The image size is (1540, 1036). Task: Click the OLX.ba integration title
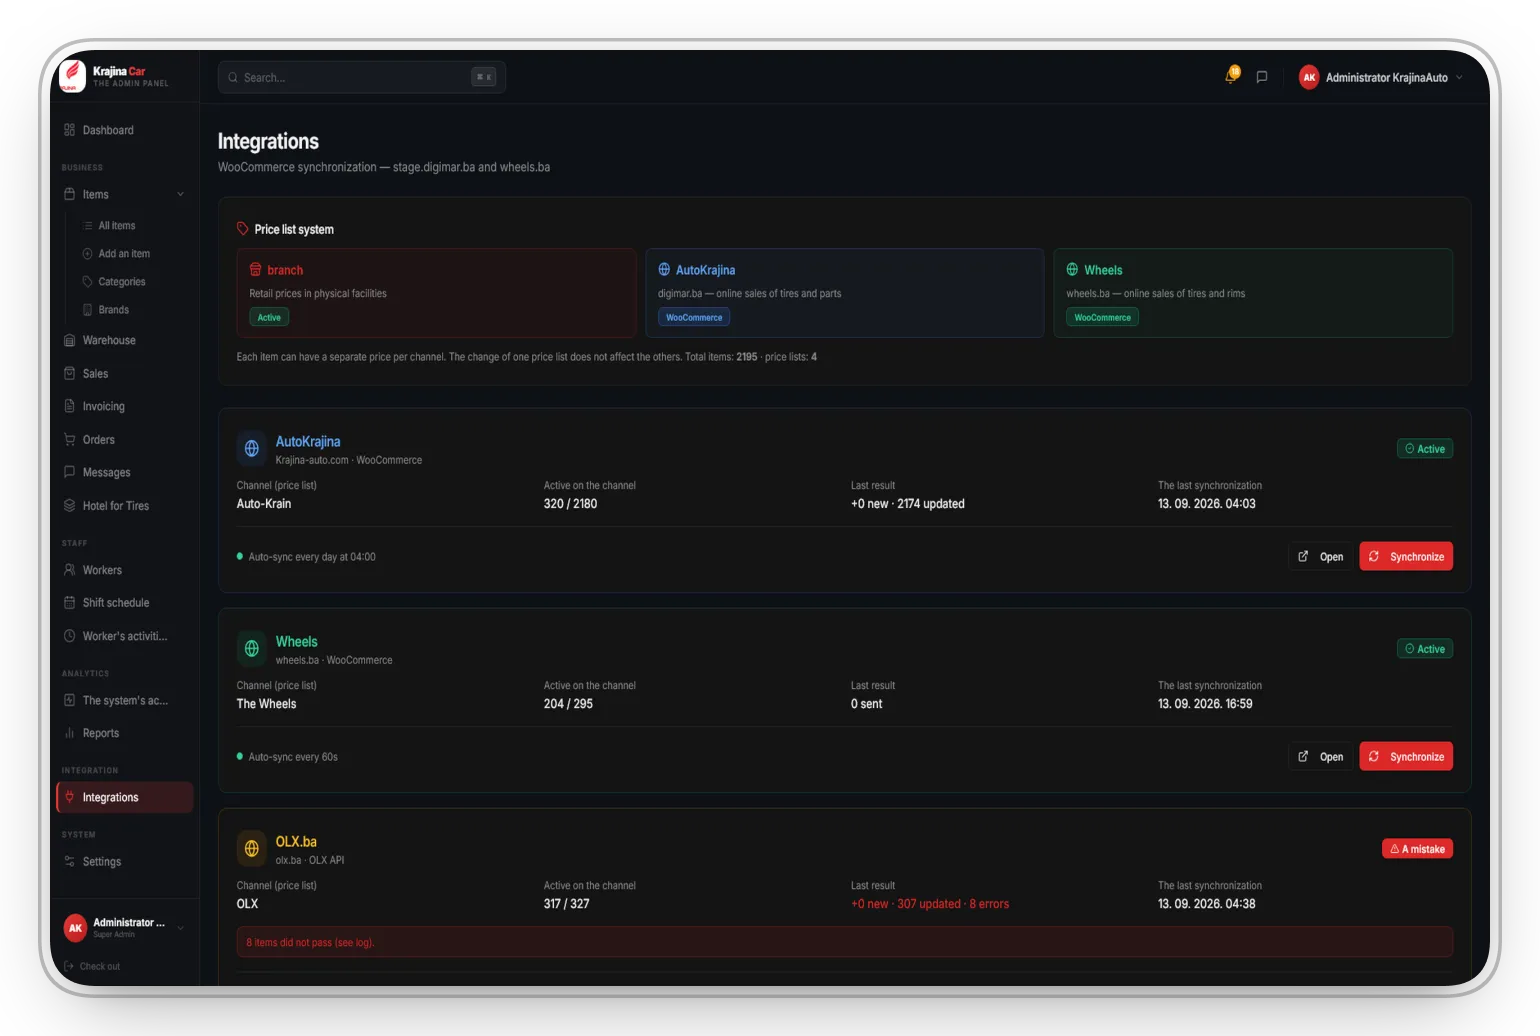pyautogui.click(x=296, y=841)
